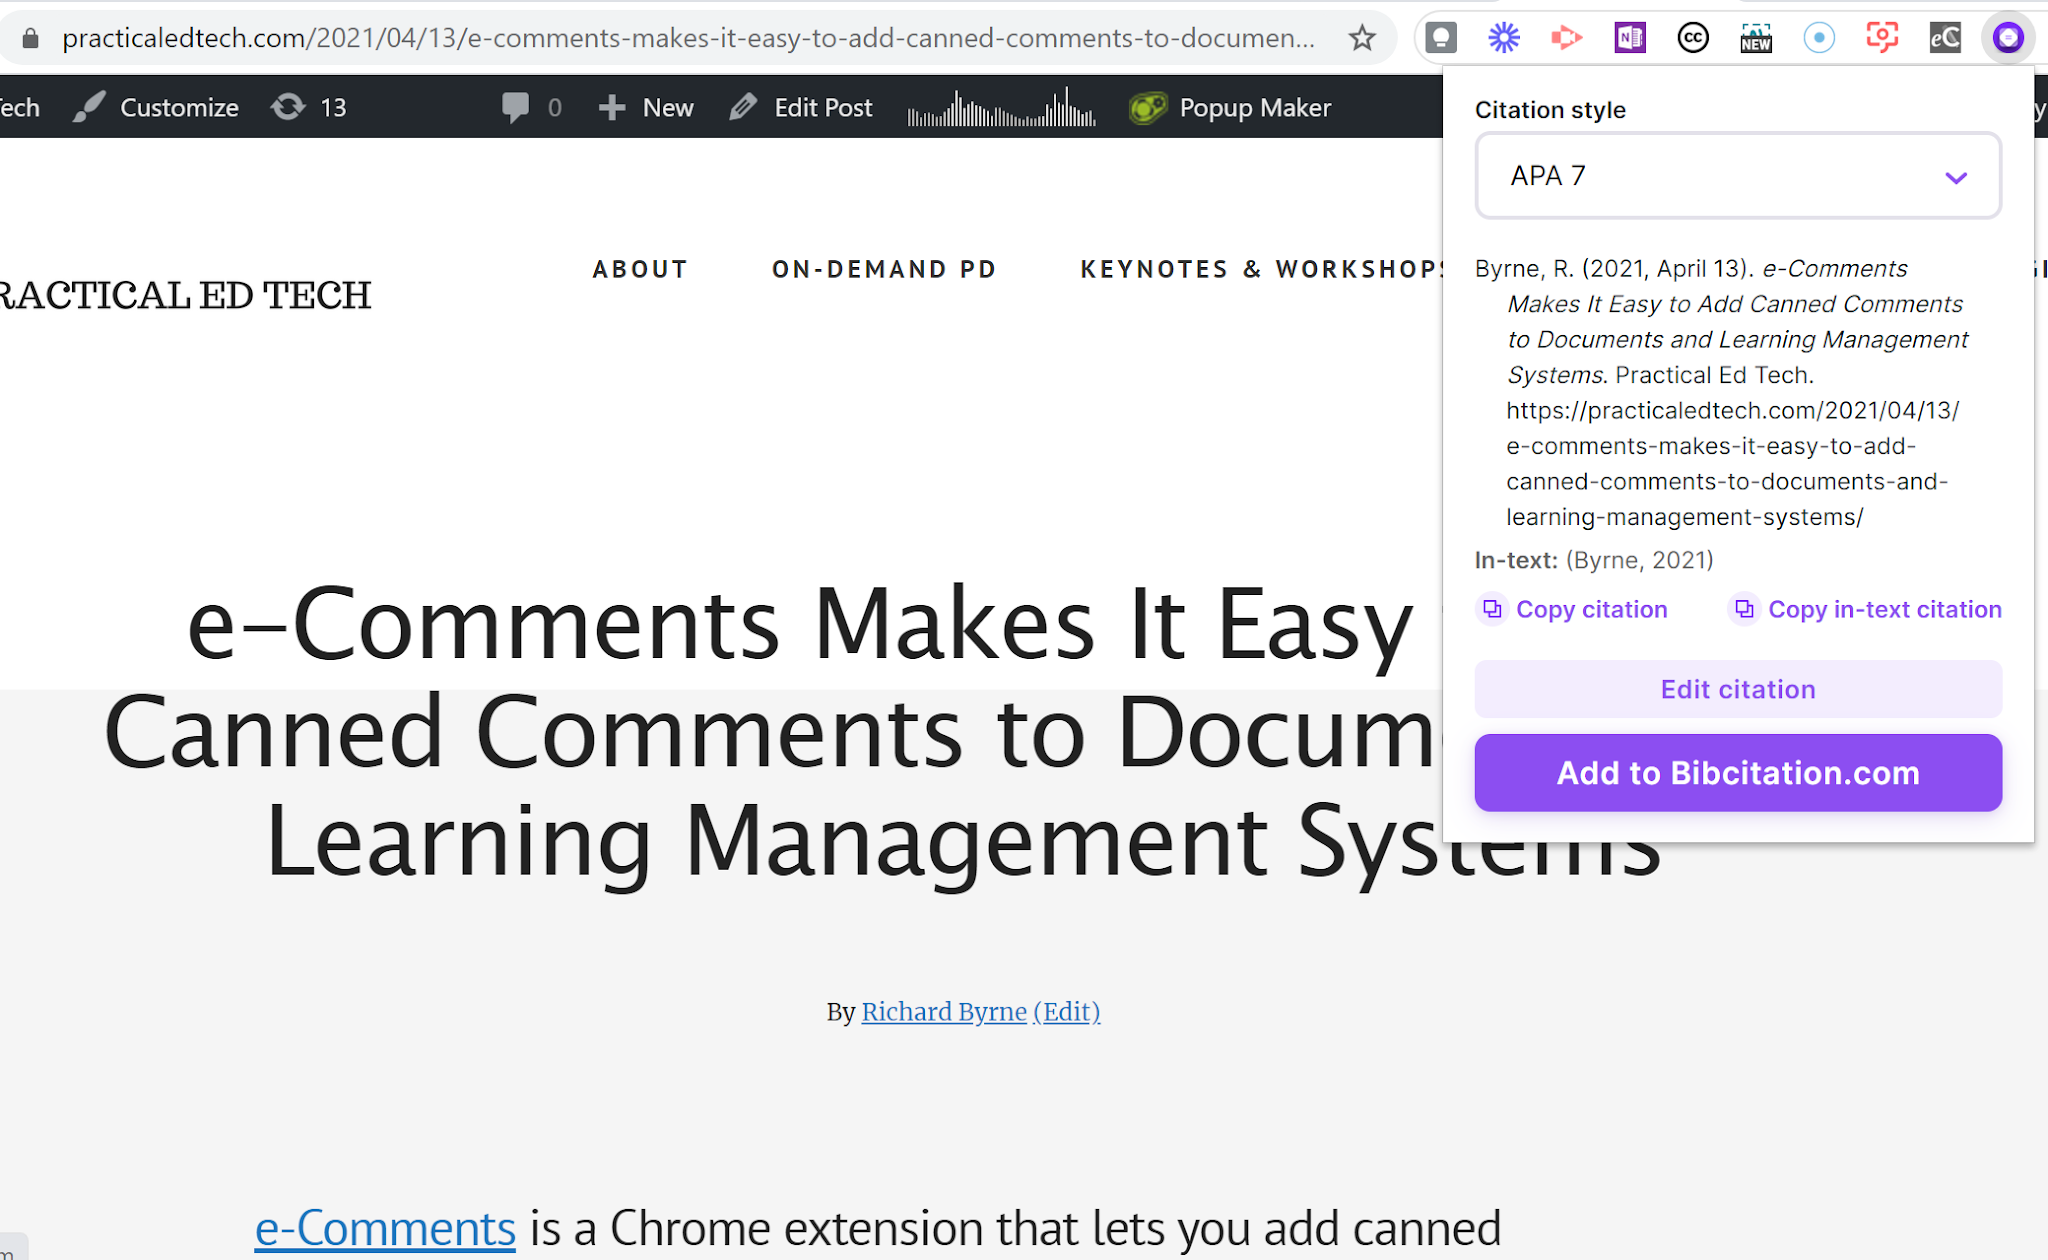Open the ABOUT navigation menu item
Screen dimensions: 2048x1260
640,269
